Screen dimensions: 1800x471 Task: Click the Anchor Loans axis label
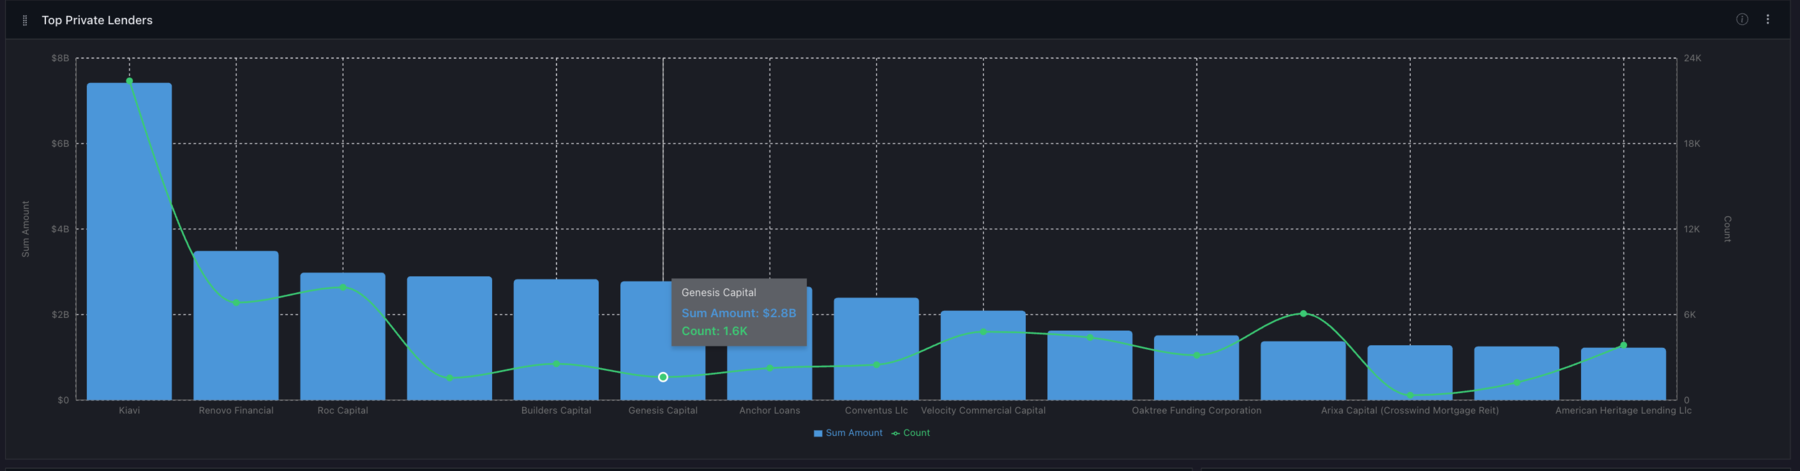(x=769, y=411)
